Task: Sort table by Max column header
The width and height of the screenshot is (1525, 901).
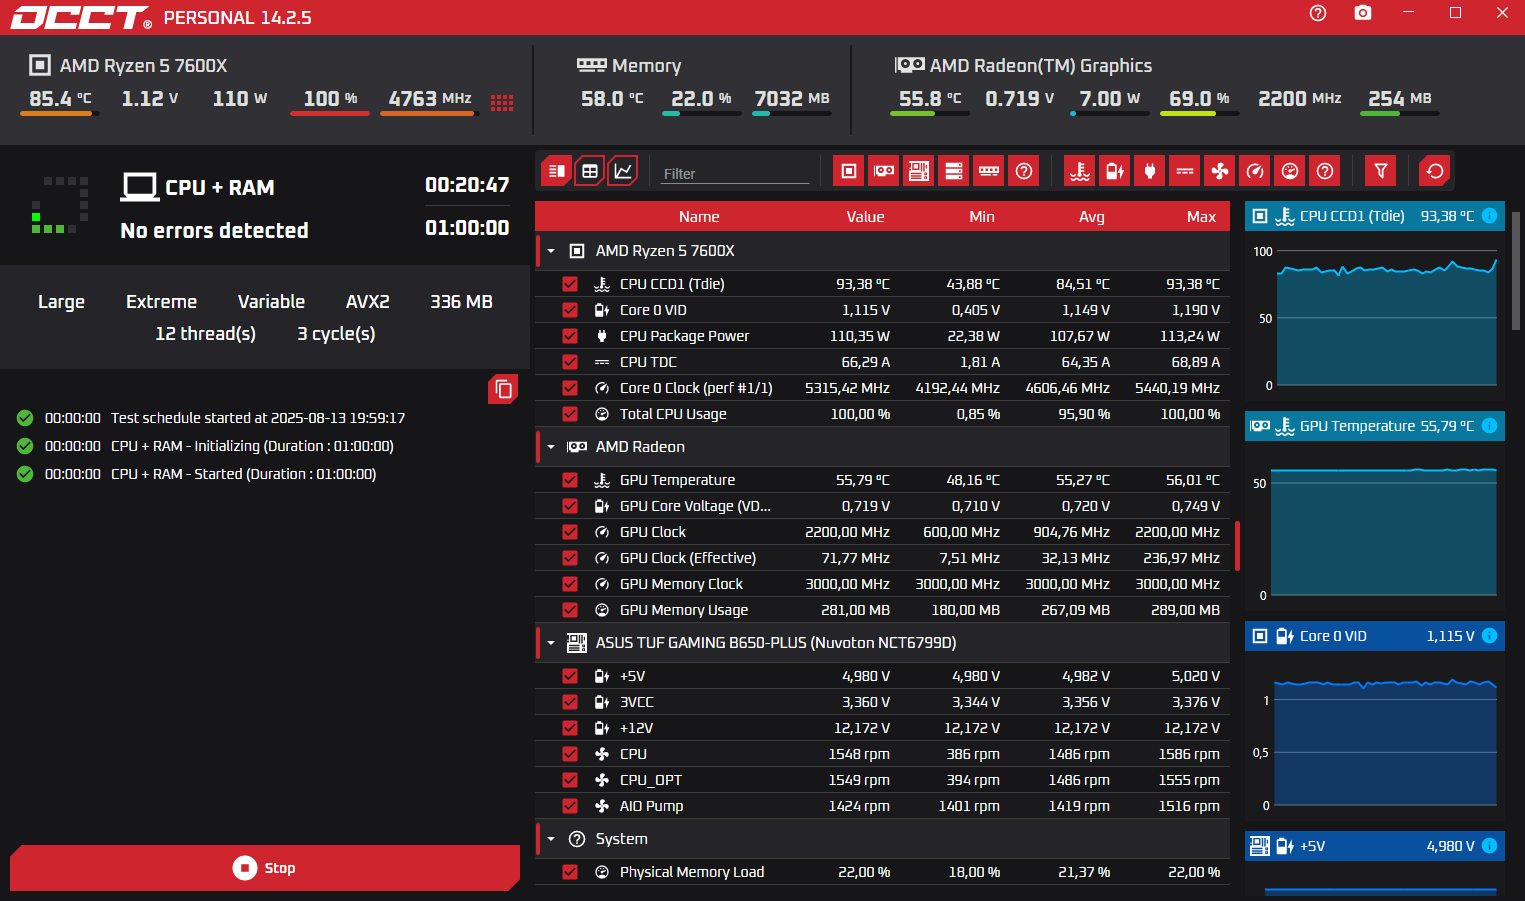Action: [x=1201, y=217]
